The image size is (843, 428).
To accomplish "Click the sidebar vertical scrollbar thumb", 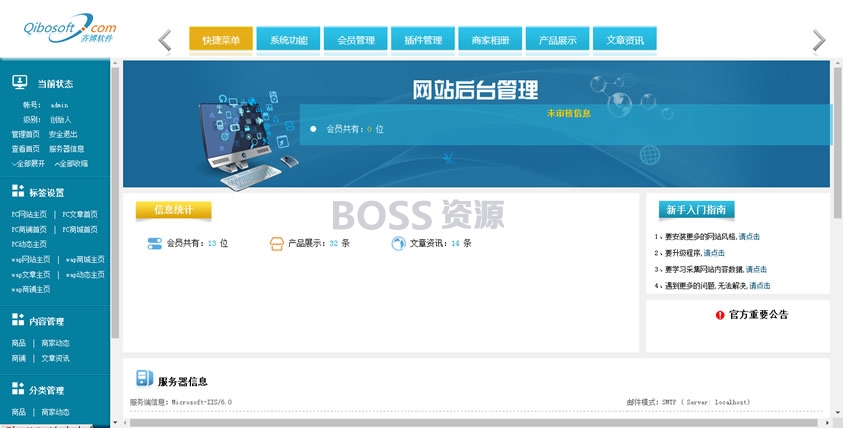I will (x=115, y=202).
